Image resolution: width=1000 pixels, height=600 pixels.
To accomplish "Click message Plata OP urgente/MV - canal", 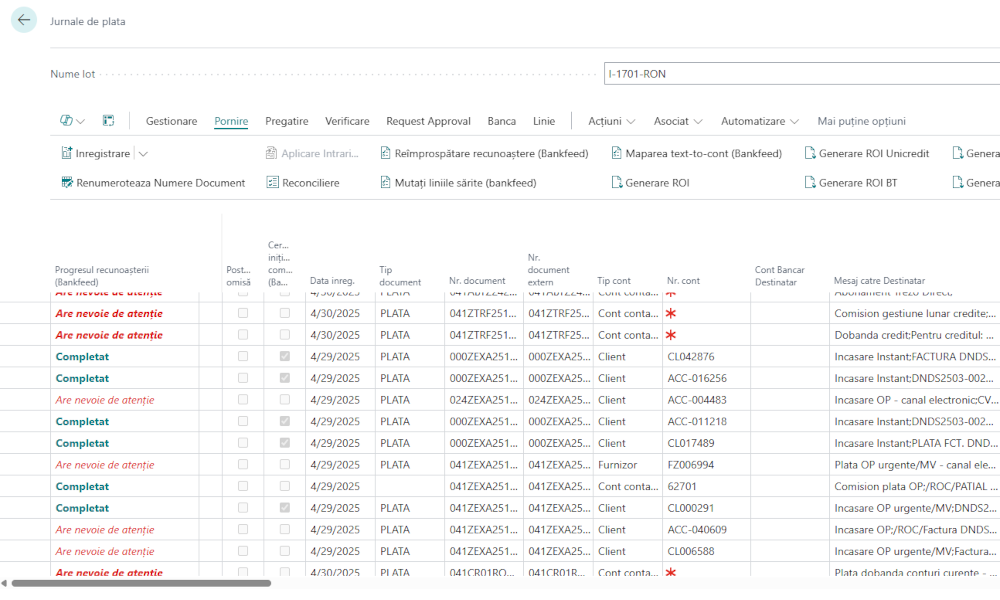I will pos(915,465).
